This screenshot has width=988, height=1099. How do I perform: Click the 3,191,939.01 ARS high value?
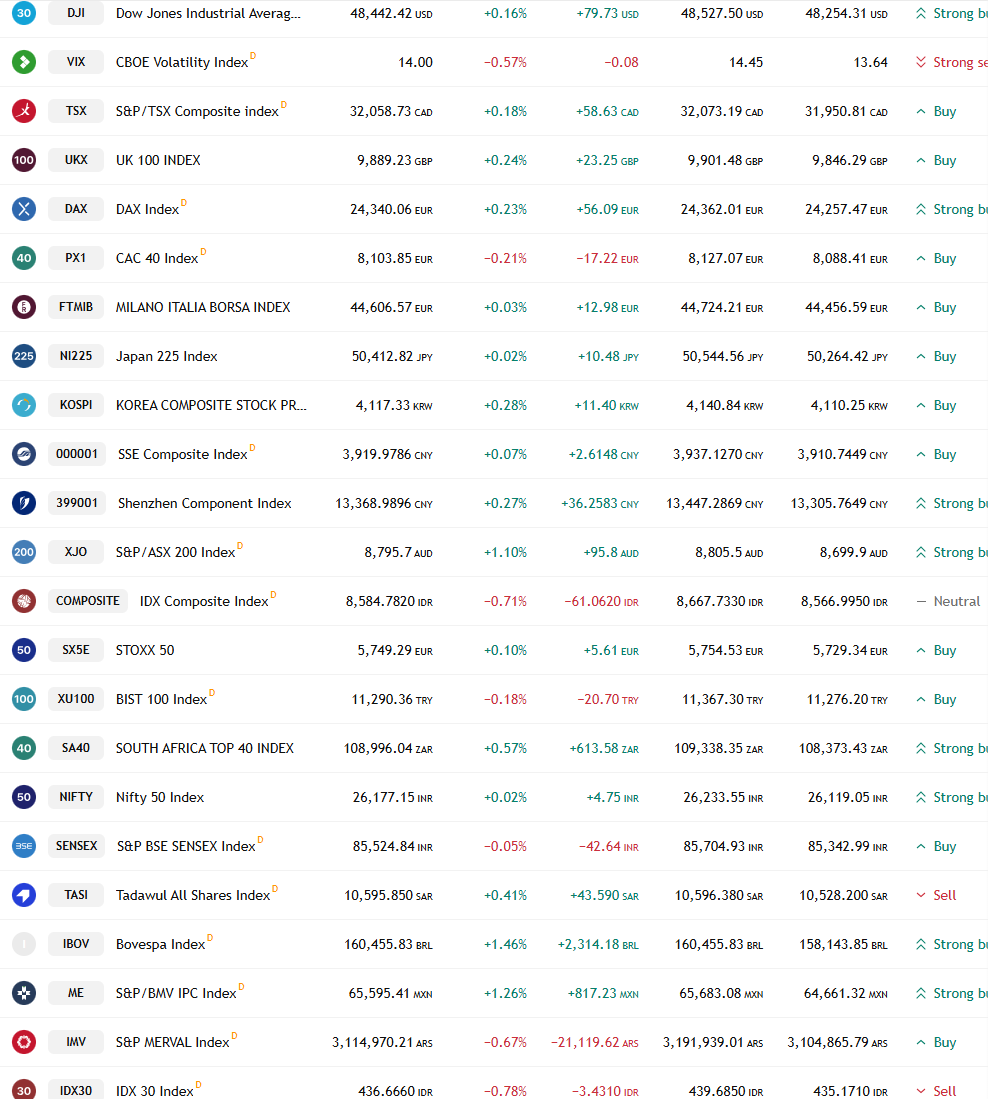[x=713, y=1043]
